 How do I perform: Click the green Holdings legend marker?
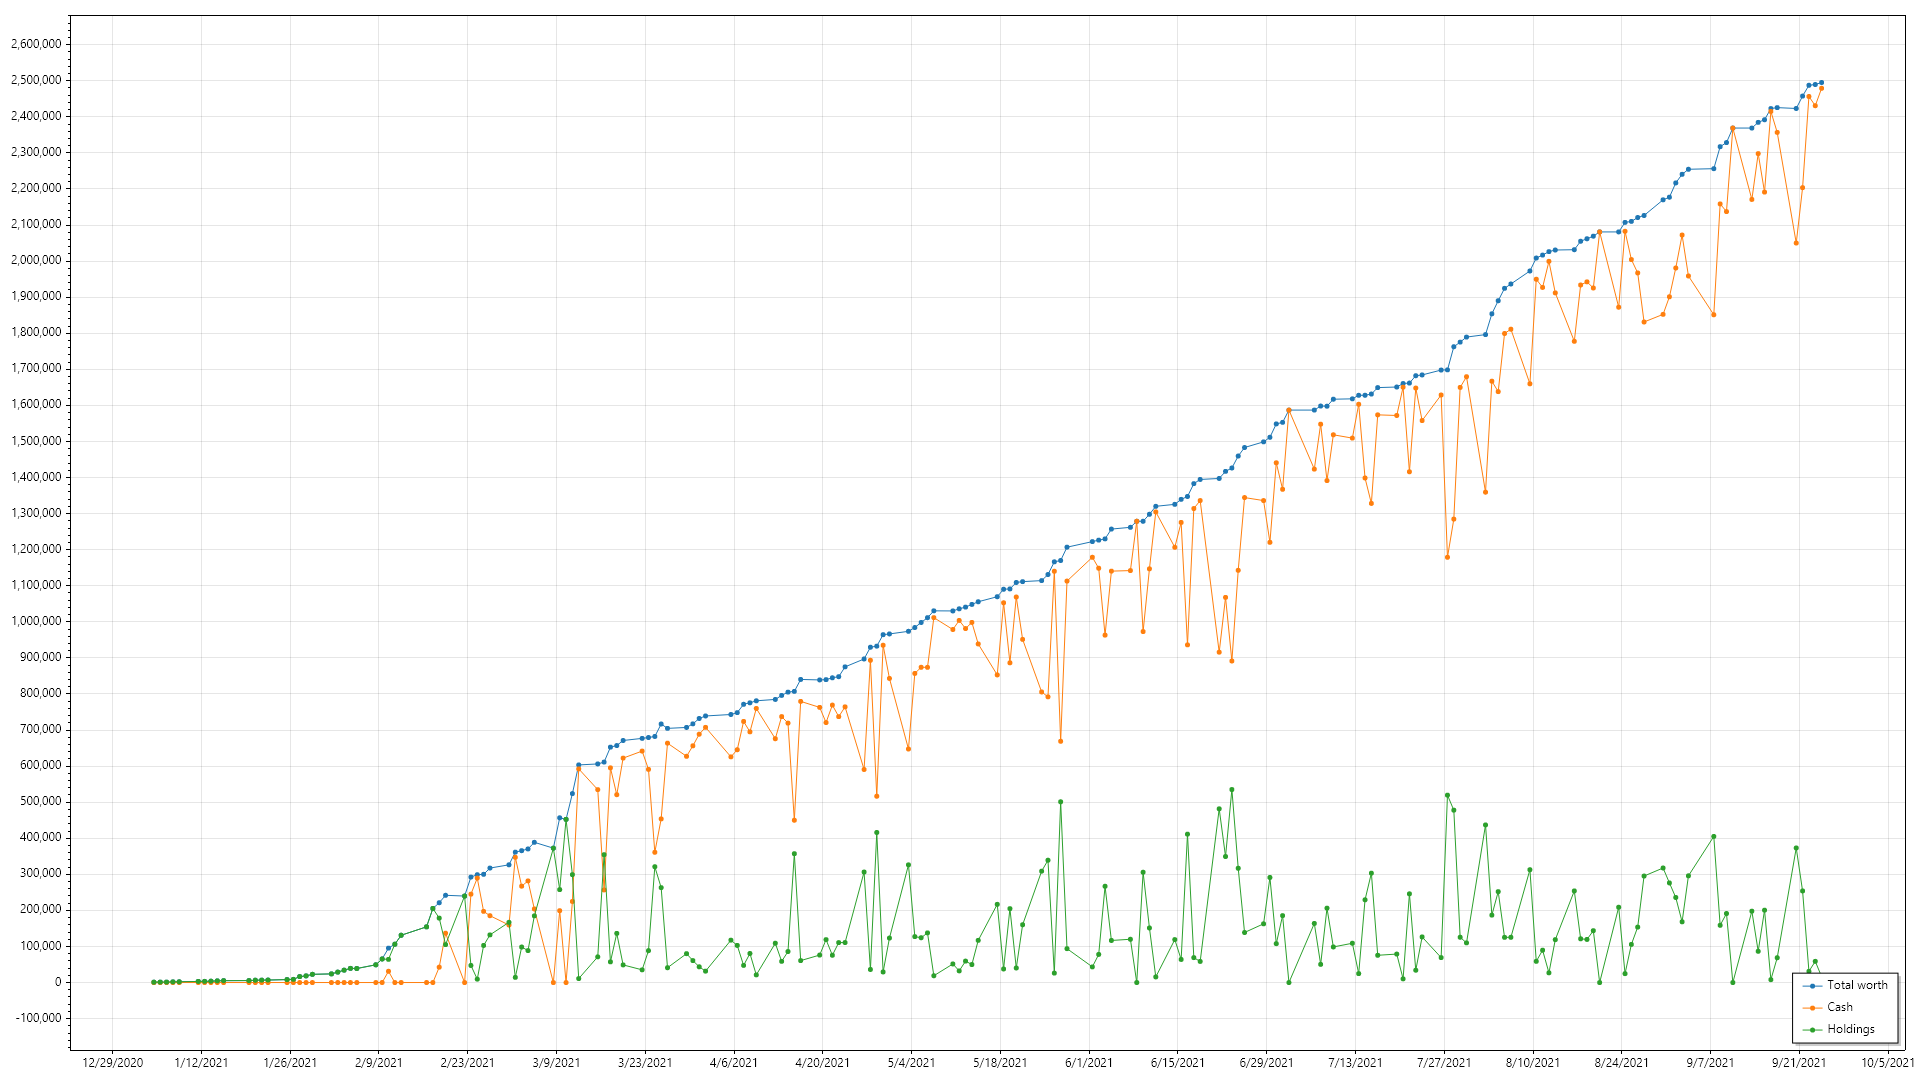pos(1813,1030)
